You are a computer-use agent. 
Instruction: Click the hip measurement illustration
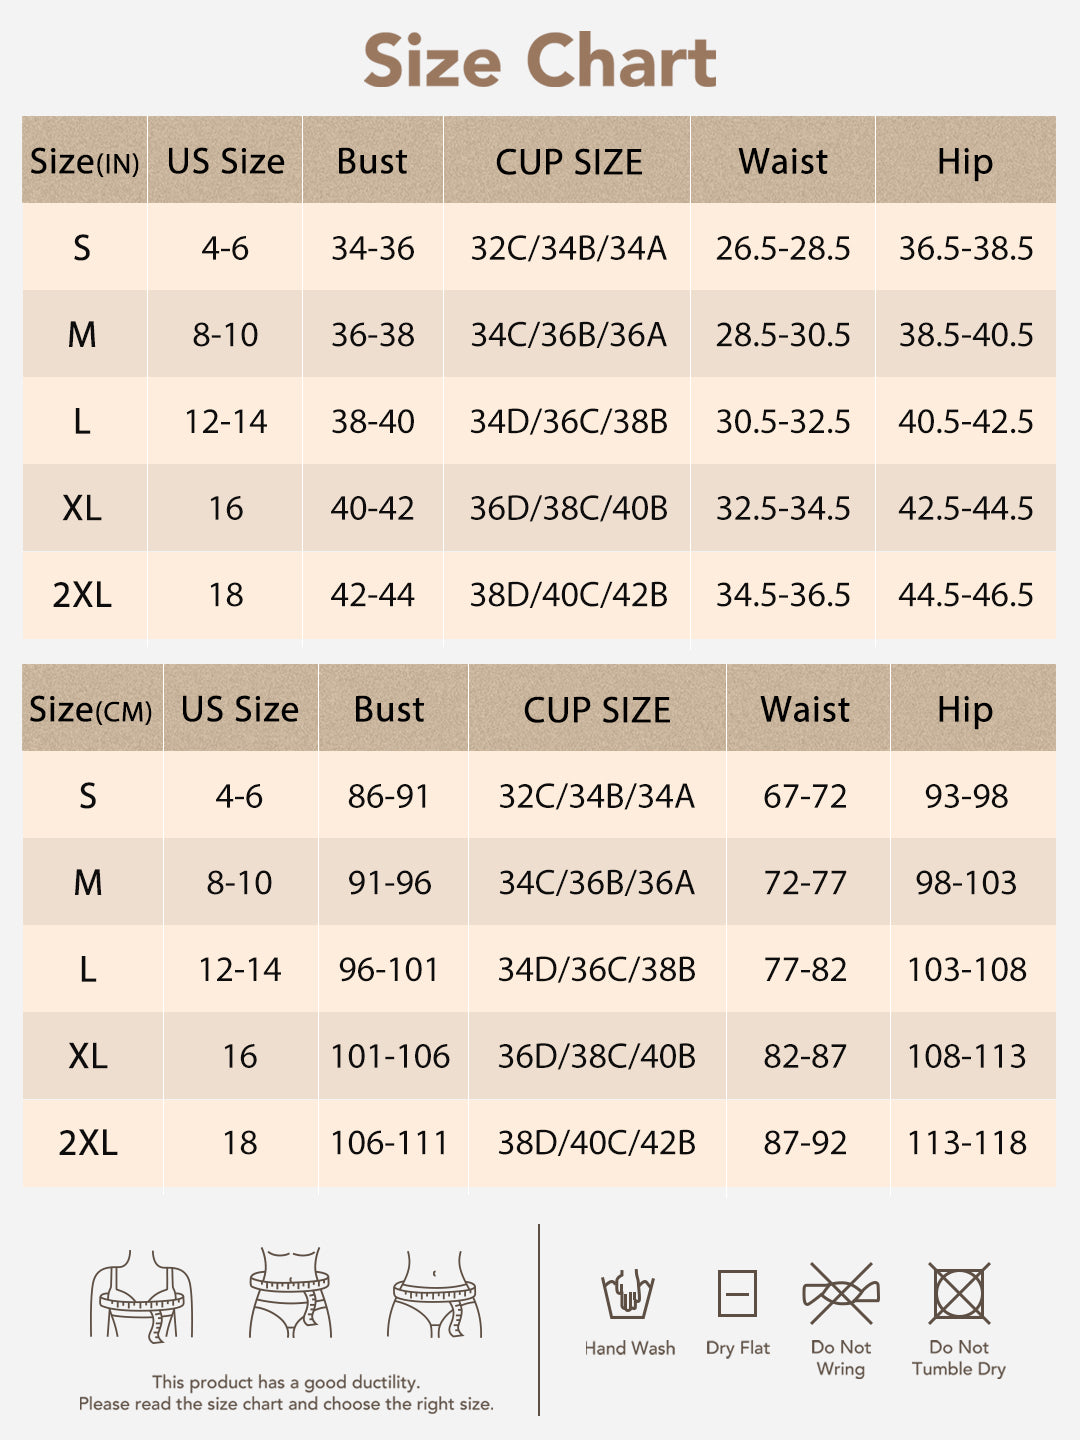435,1294
